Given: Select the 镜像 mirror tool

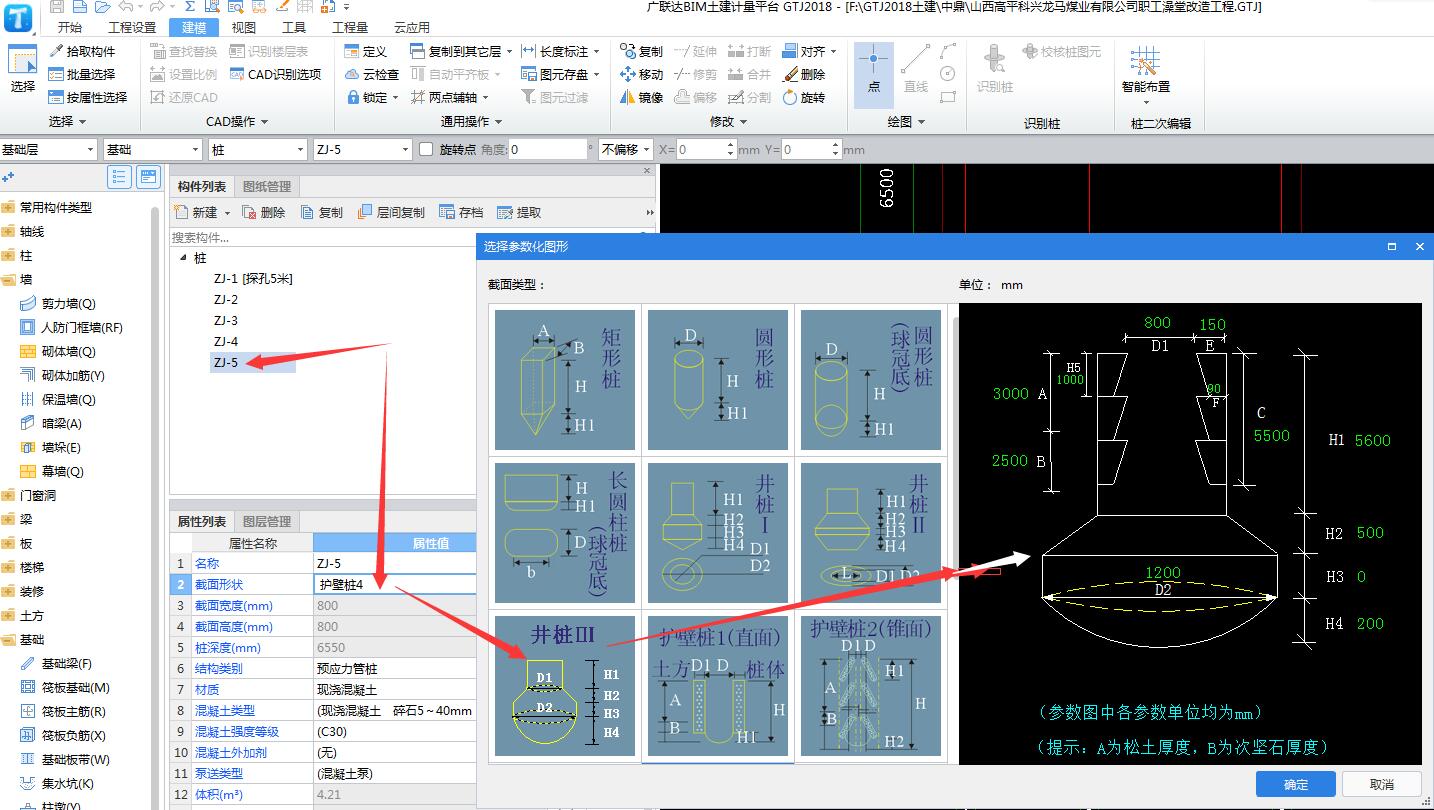Looking at the screenshot, I should click(x=641, y=97).
